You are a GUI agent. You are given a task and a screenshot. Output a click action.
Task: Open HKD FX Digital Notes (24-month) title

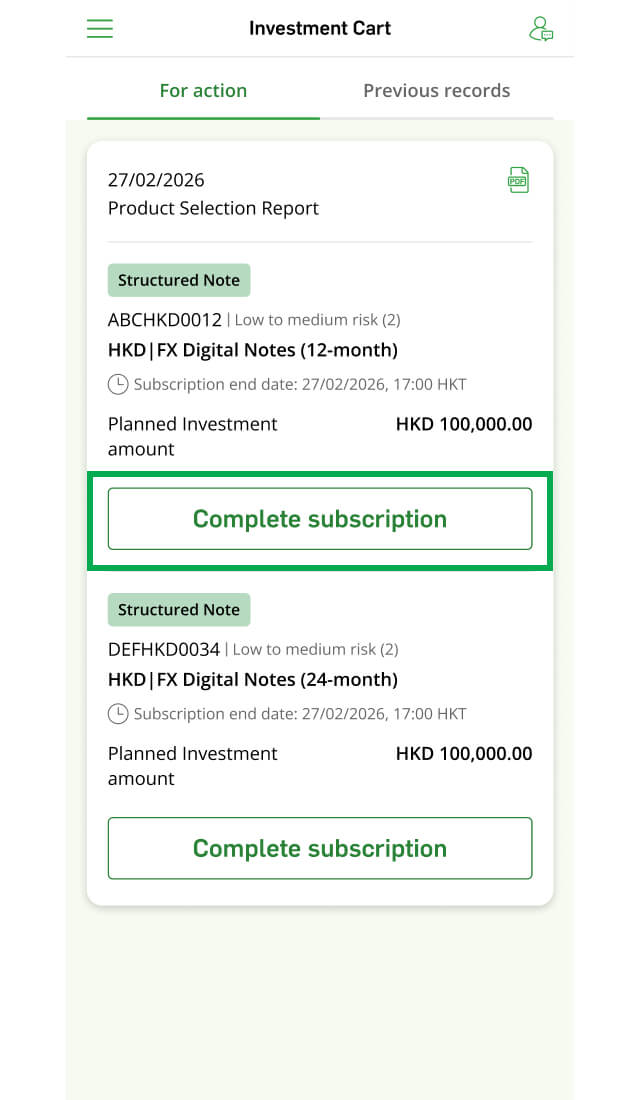click(x=253, y=680)
